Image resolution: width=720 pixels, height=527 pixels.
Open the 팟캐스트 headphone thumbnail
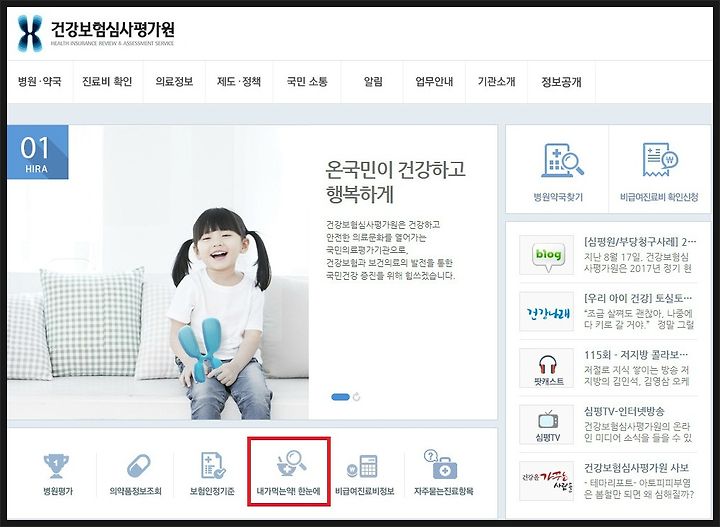coord(546,368)
